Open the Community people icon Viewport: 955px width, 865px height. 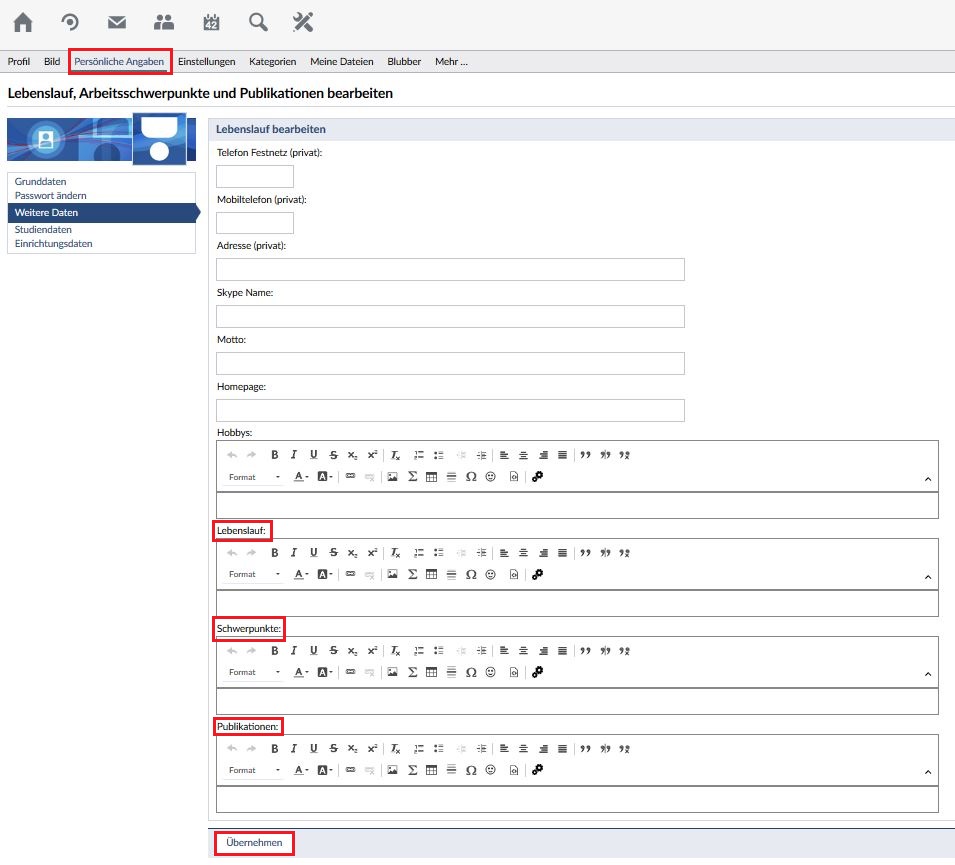(164, 23)
